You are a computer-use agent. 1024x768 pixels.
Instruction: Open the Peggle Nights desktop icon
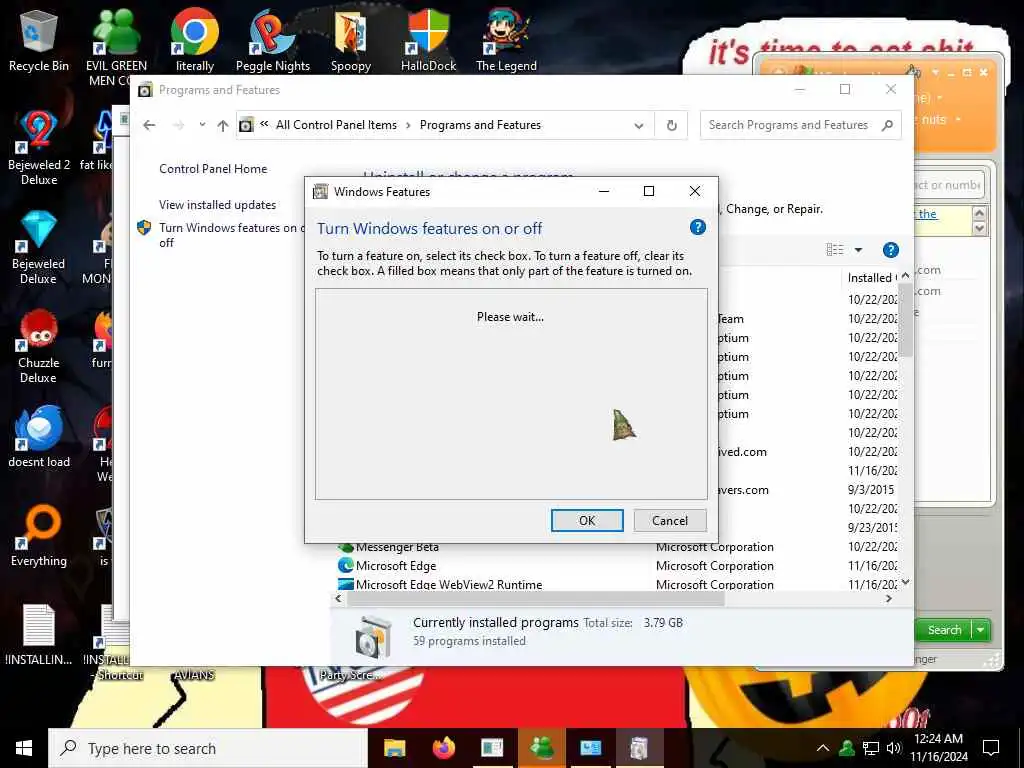(272, 39)
